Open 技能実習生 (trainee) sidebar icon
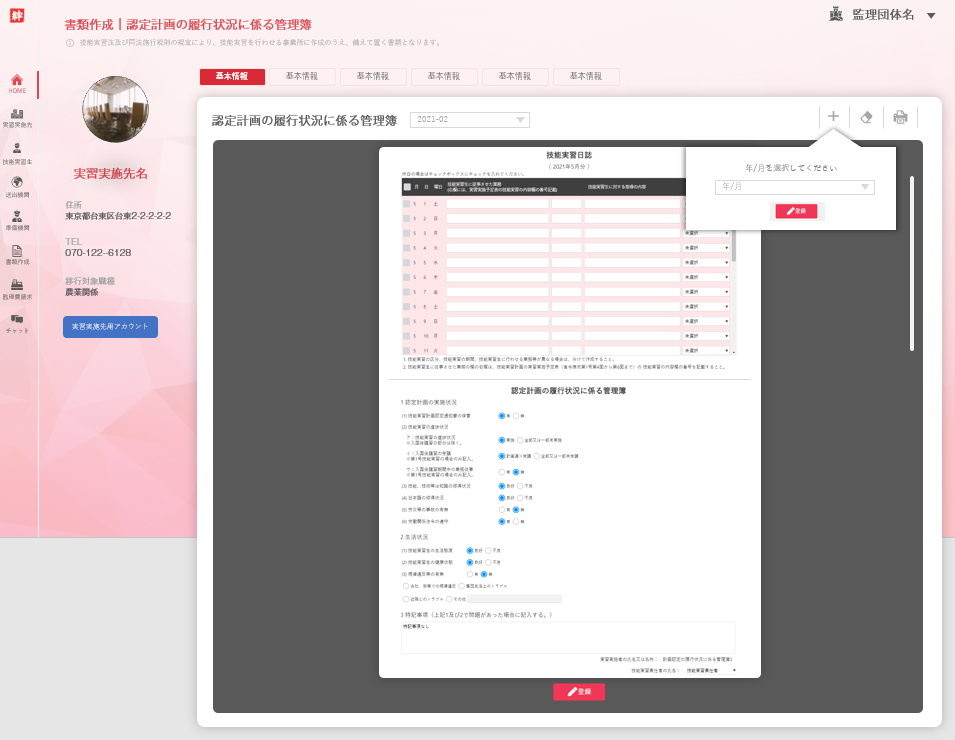955x740 pixels. [x=17, y=151]
